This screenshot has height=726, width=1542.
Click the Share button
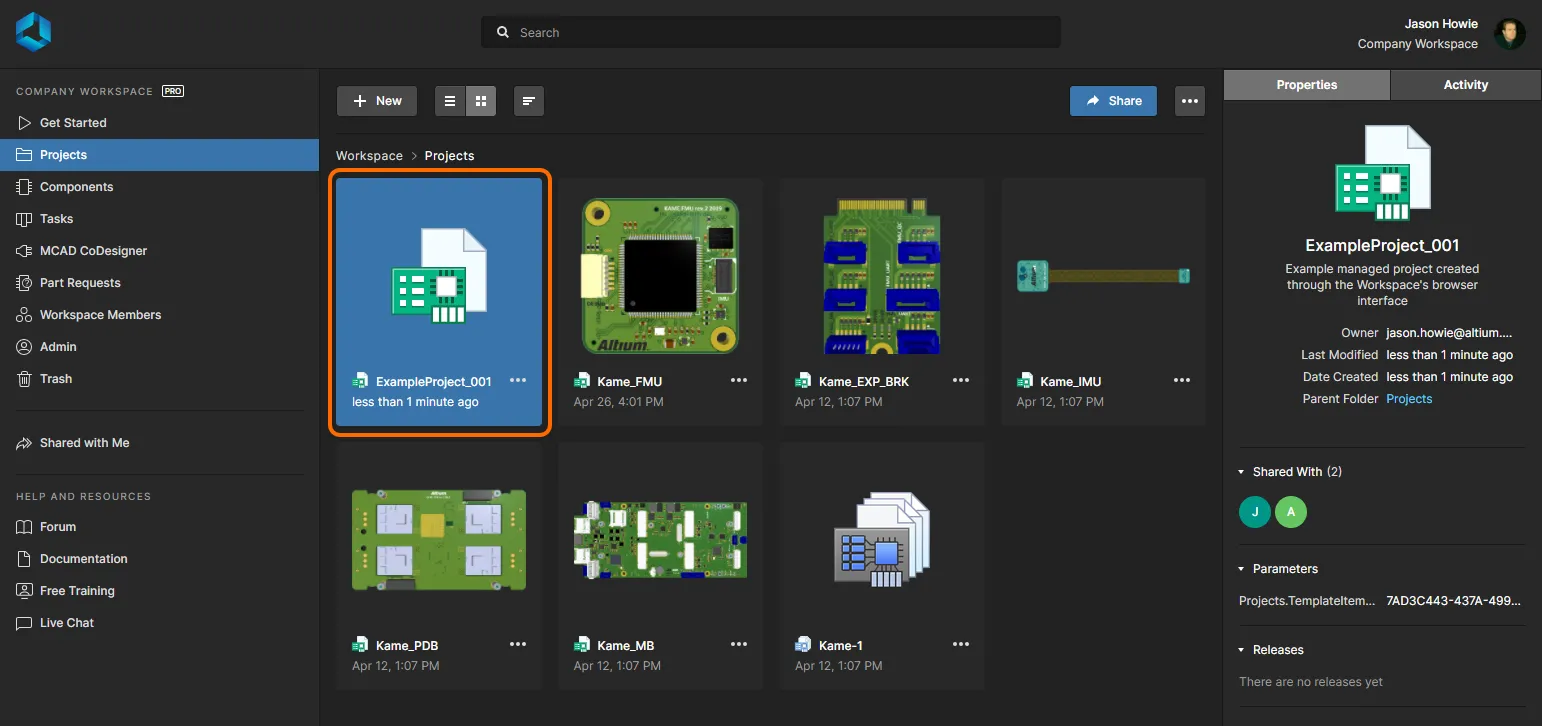click(x=1113, y=101)
